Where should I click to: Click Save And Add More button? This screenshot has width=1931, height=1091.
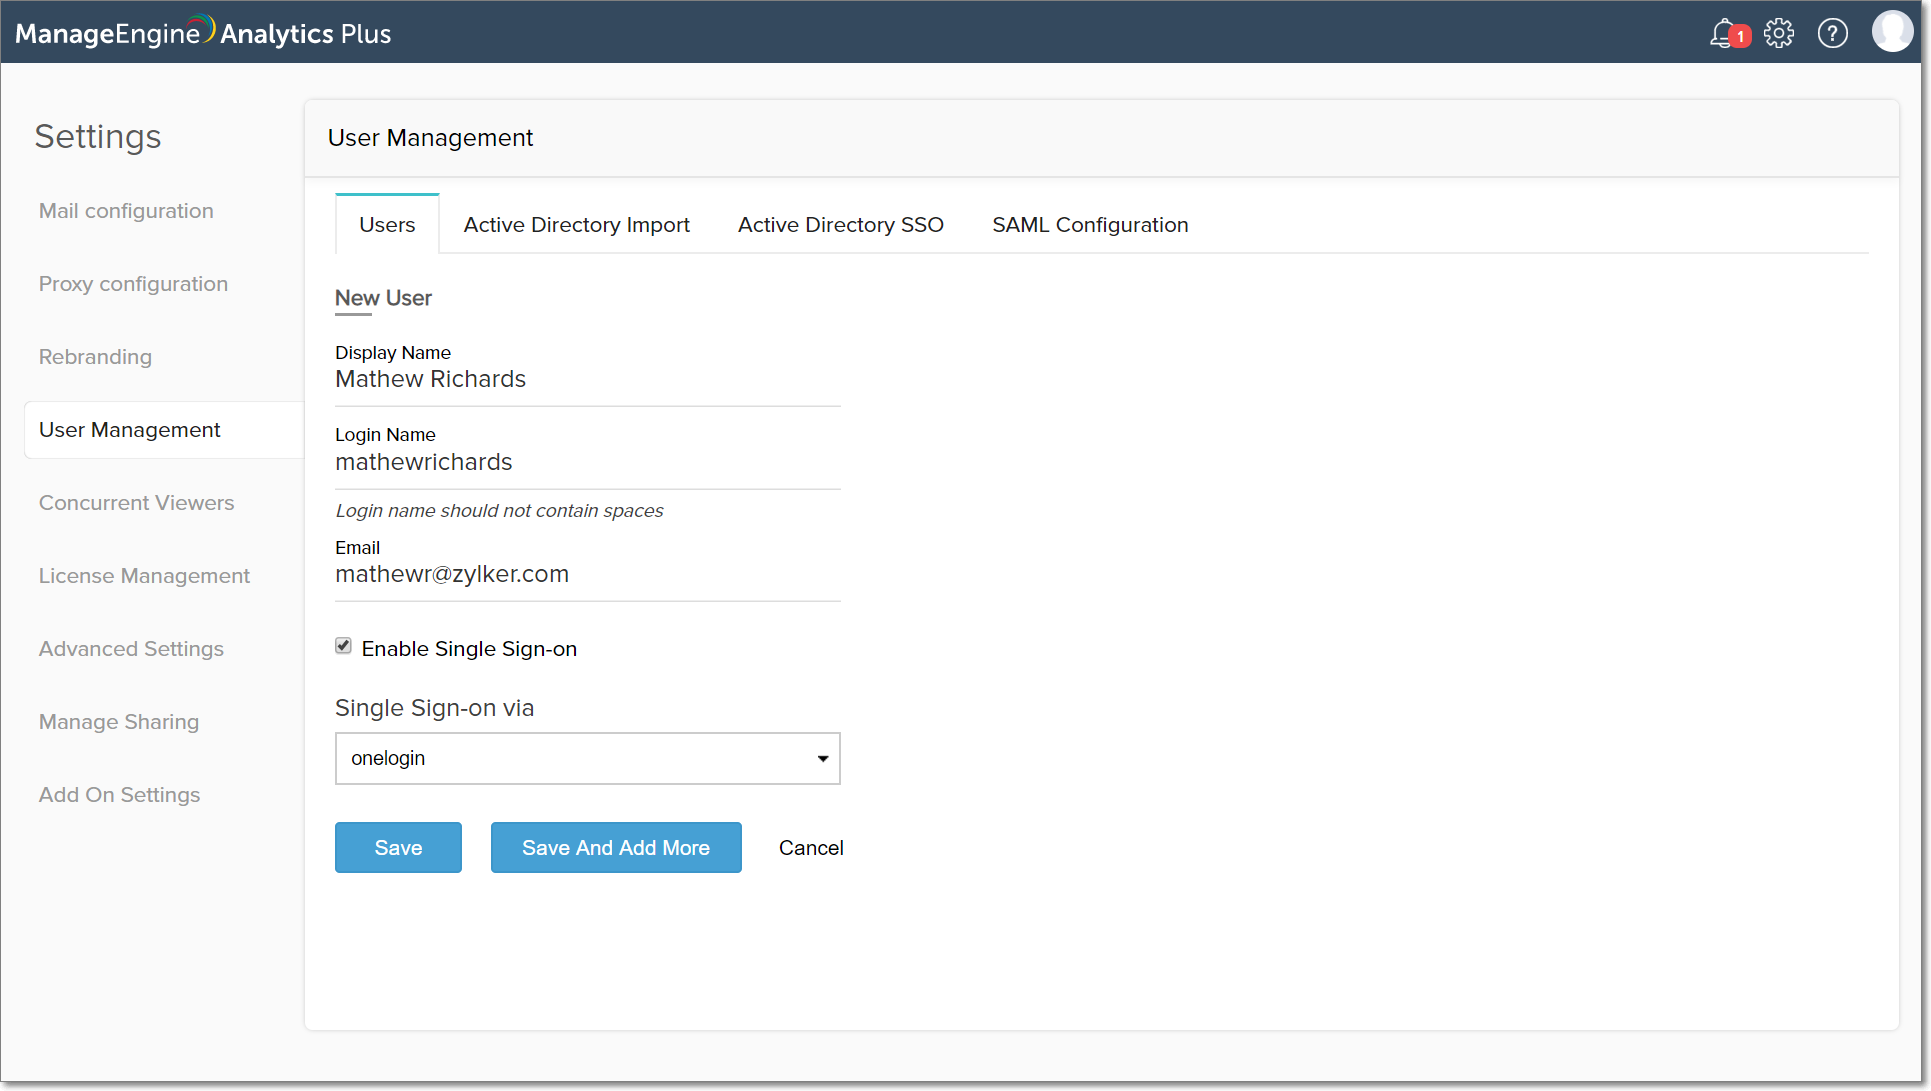614,847
